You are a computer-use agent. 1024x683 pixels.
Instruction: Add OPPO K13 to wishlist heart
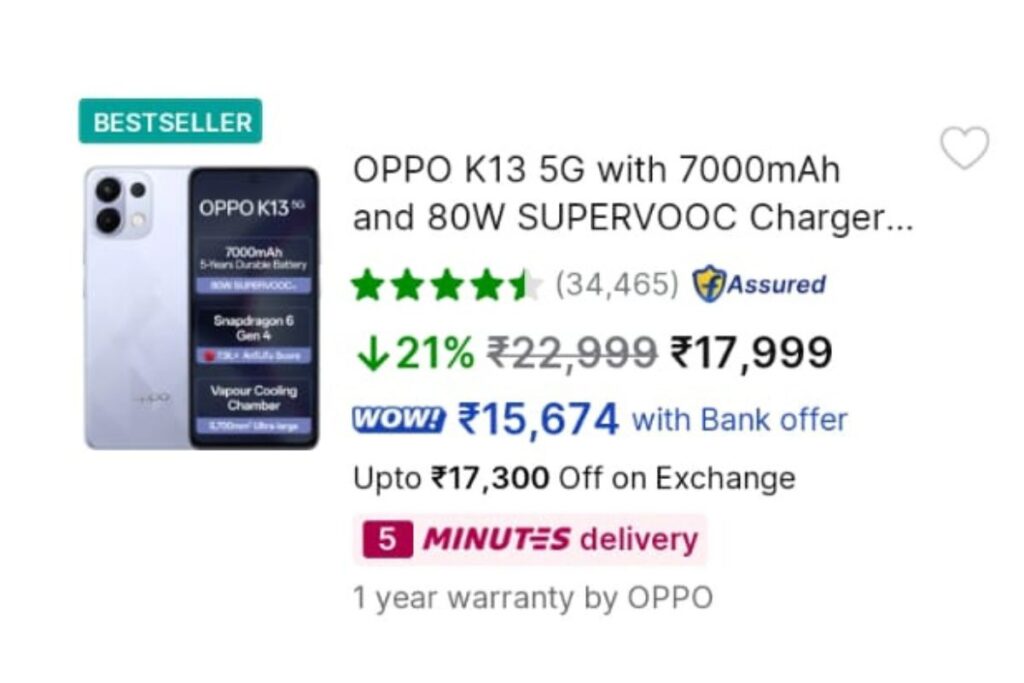click(x=965, y=148)
